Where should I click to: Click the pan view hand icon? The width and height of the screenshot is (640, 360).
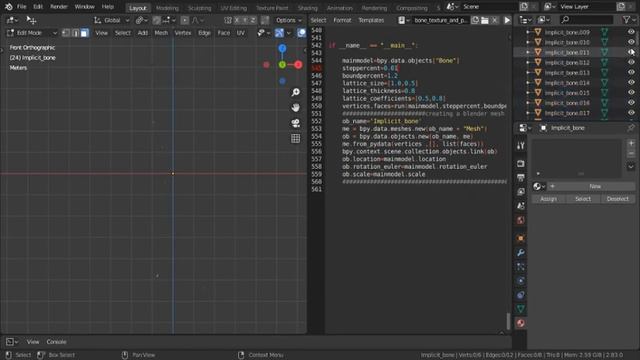(296, 107)
